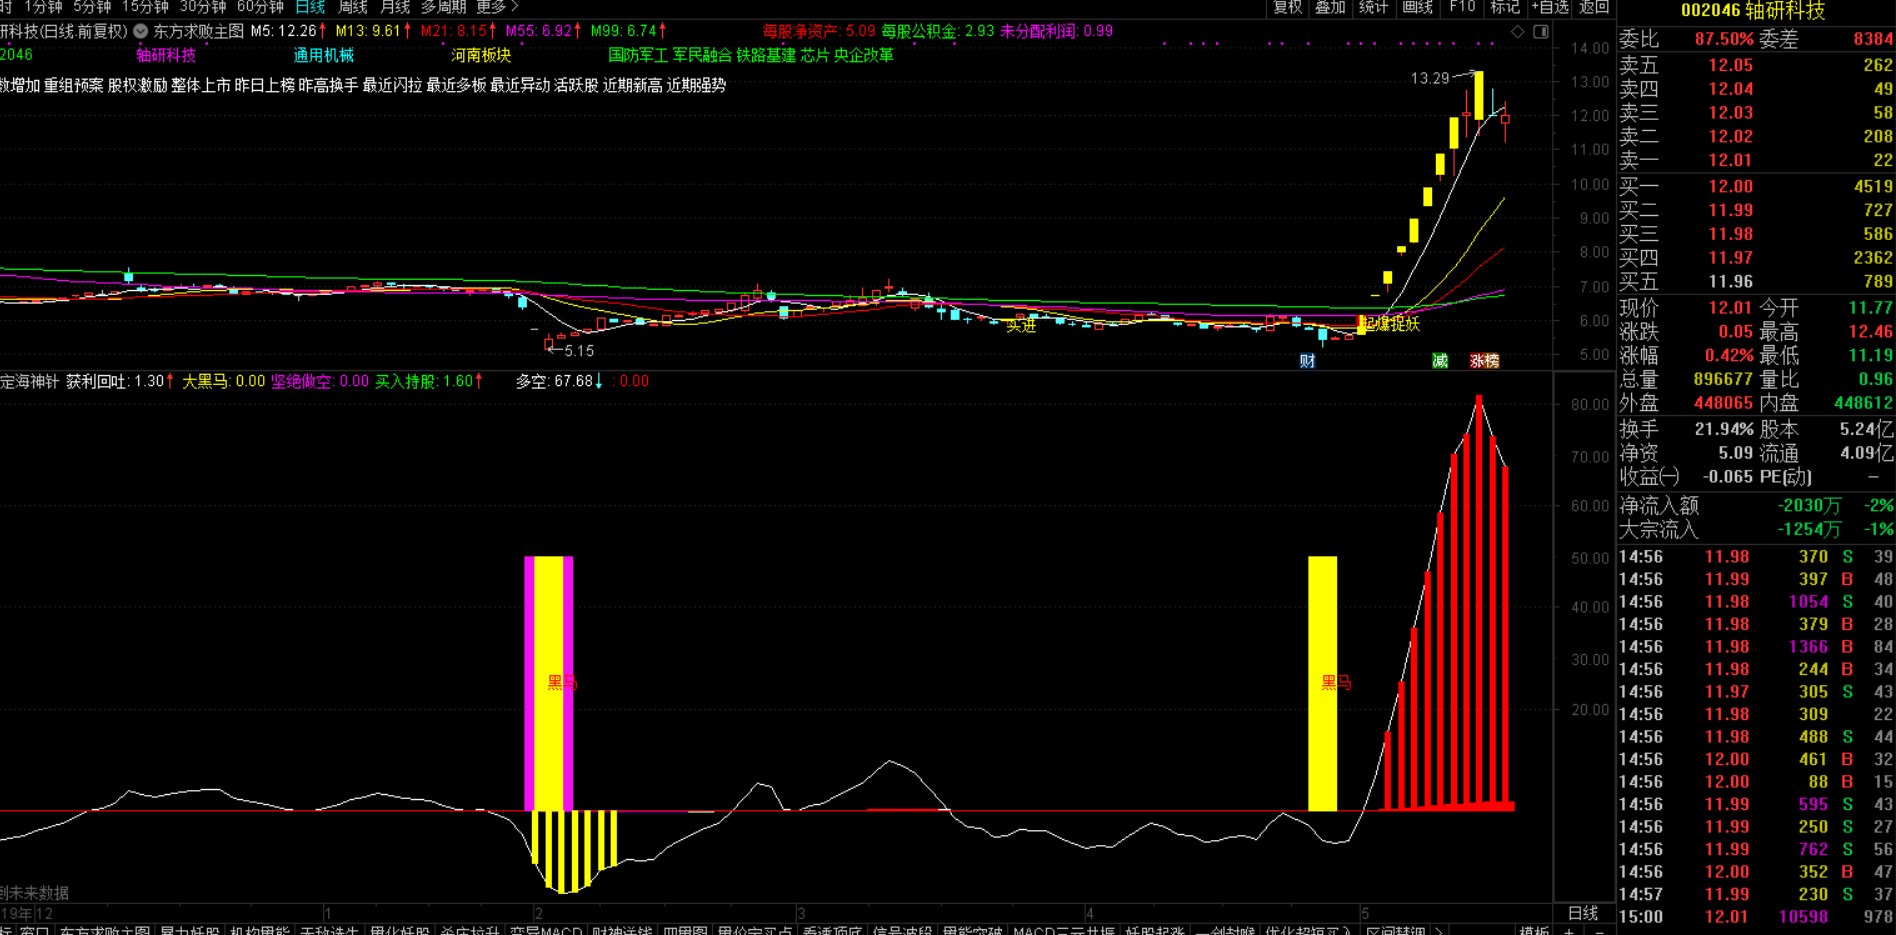This screenshot has width=1896, height=935.
Task: Click the red 涨榜 marker icon
Action: (1484, 361)
